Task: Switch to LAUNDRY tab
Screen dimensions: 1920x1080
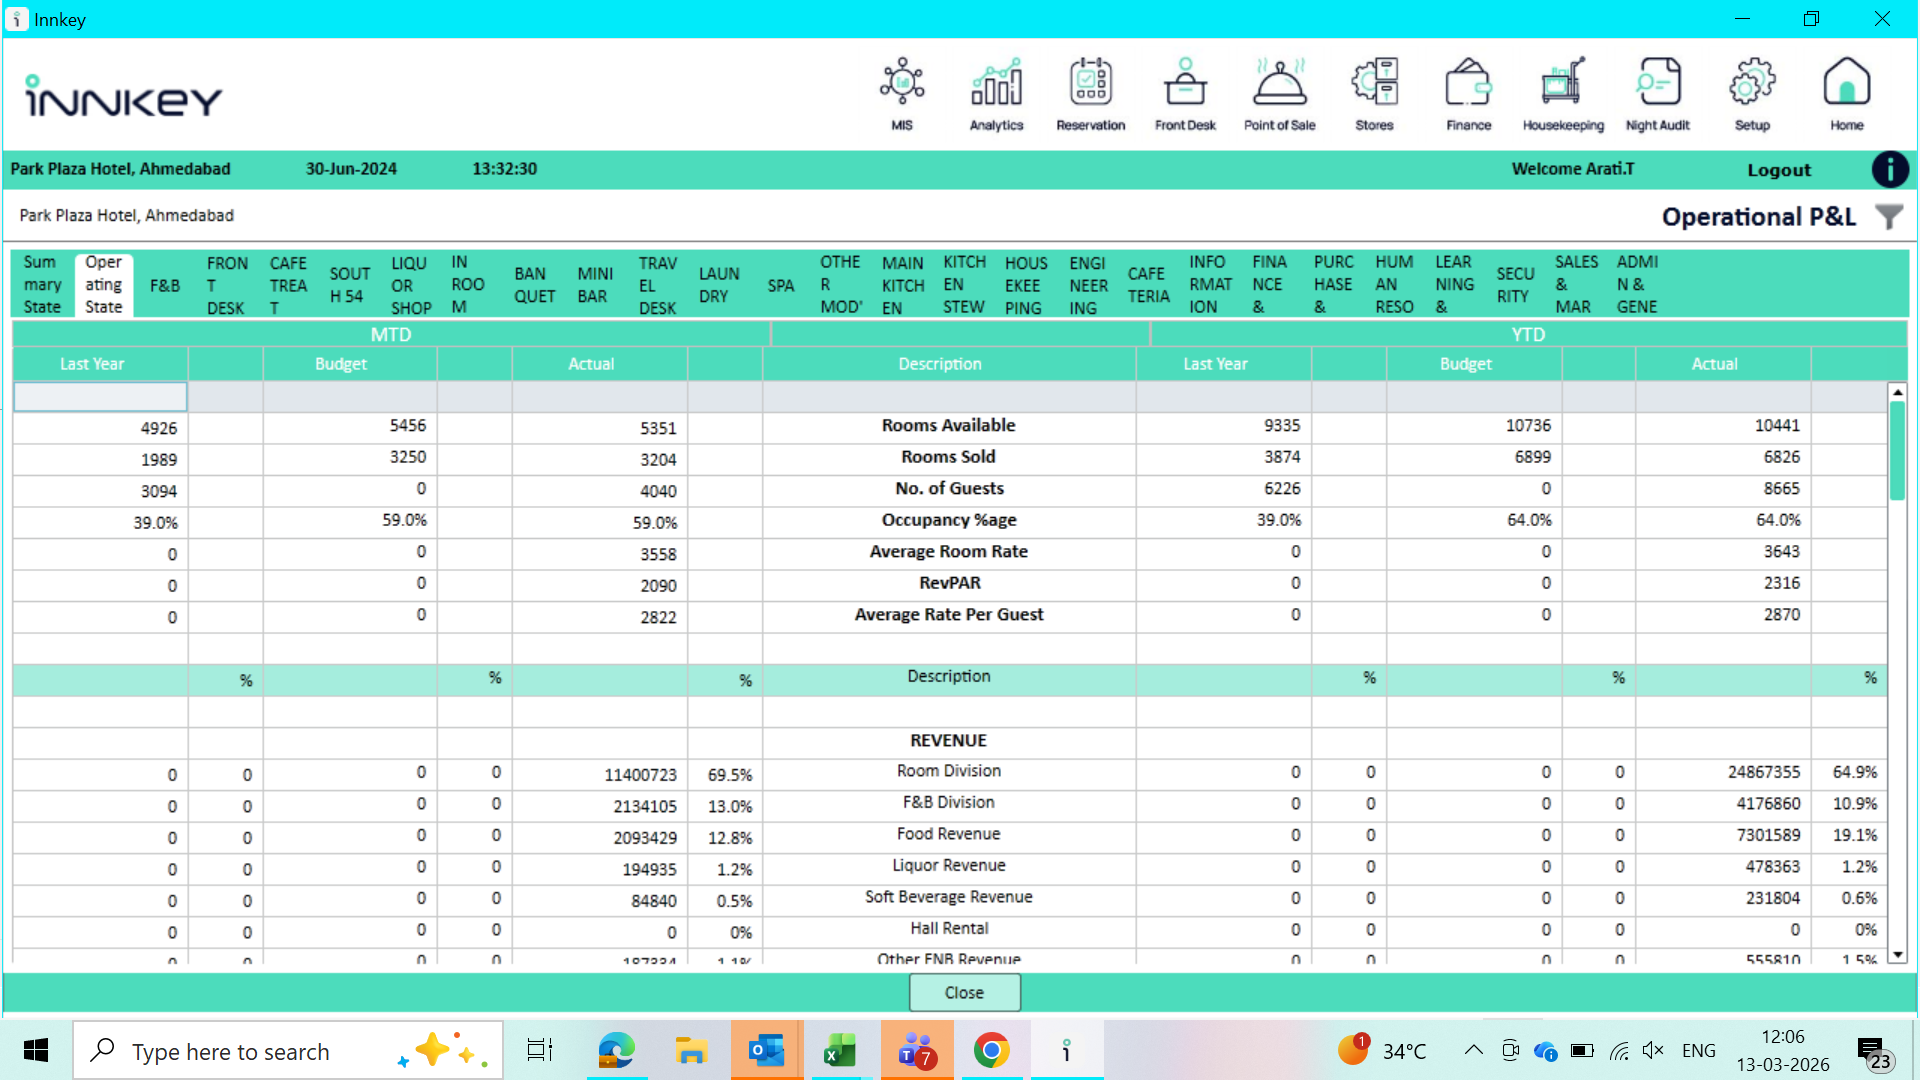Action: point(719,286)
